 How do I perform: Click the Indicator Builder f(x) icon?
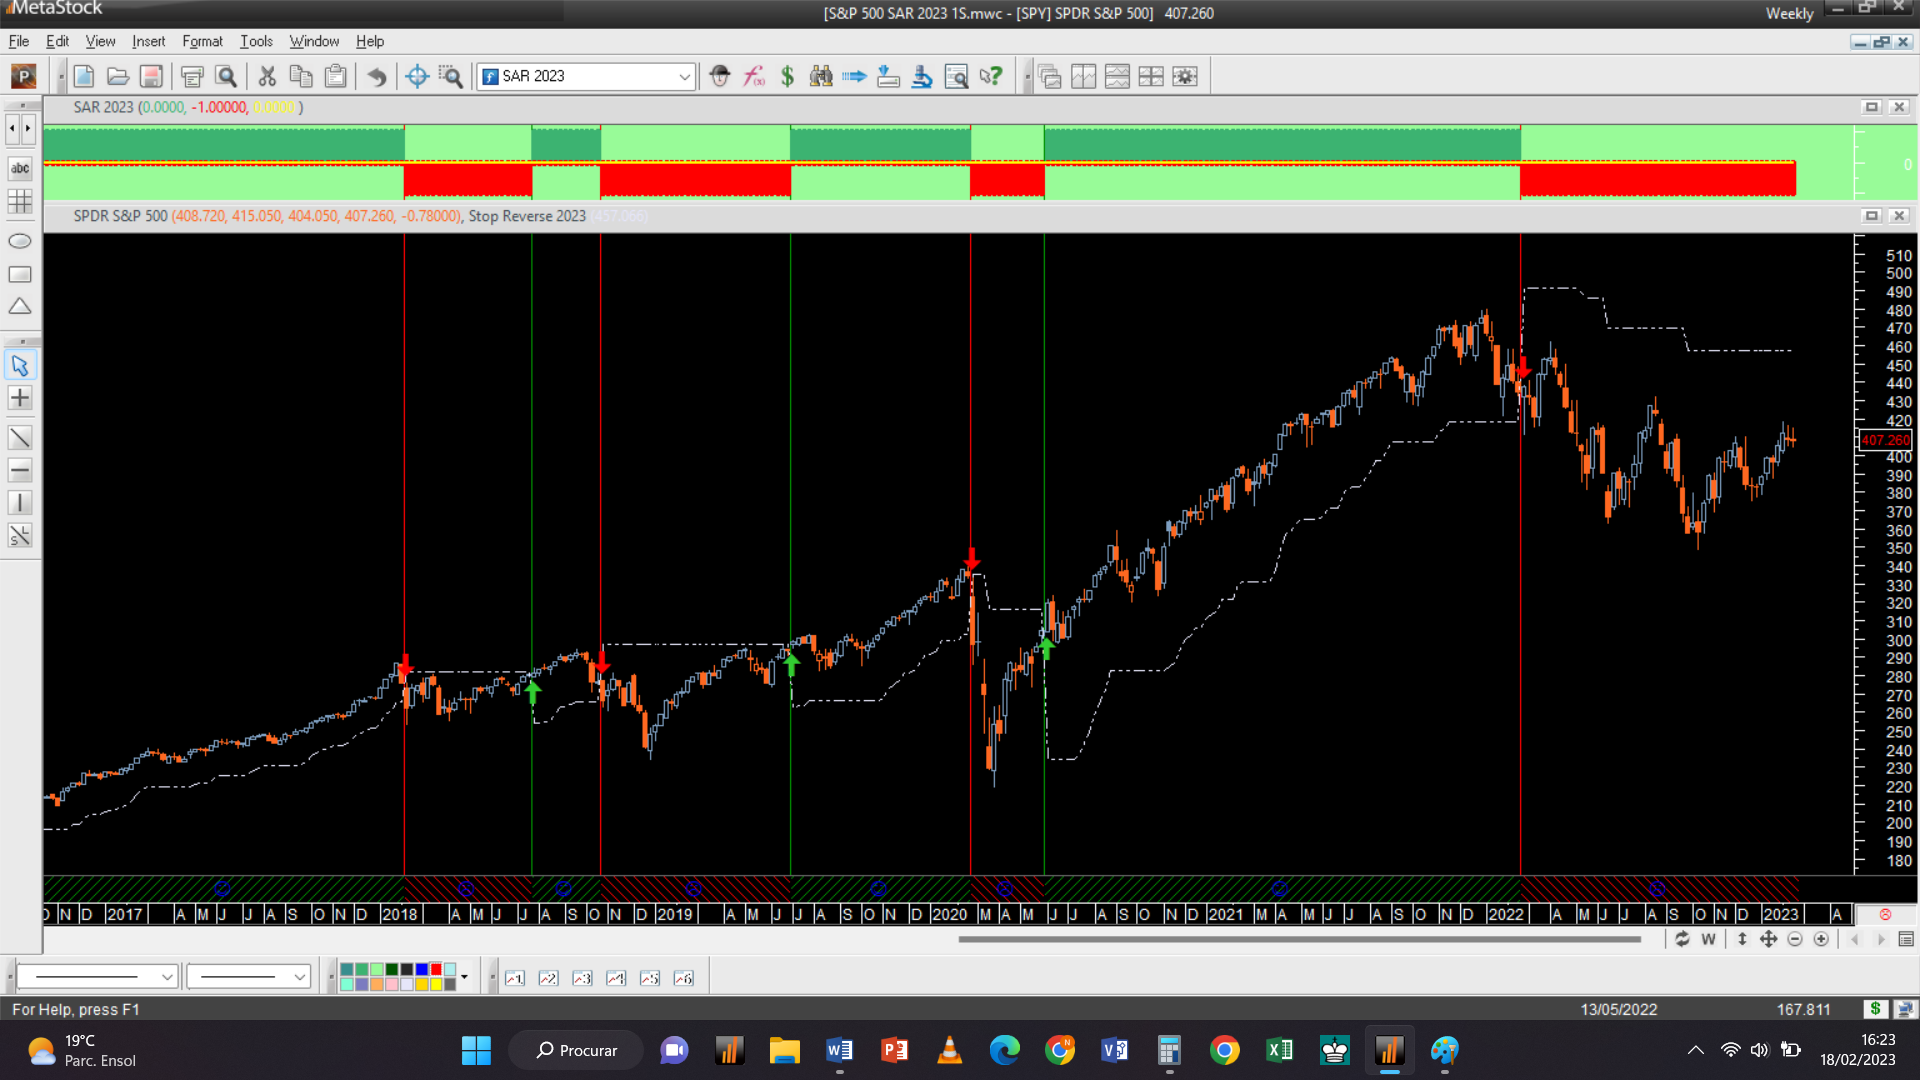click(x=754, y=76)
